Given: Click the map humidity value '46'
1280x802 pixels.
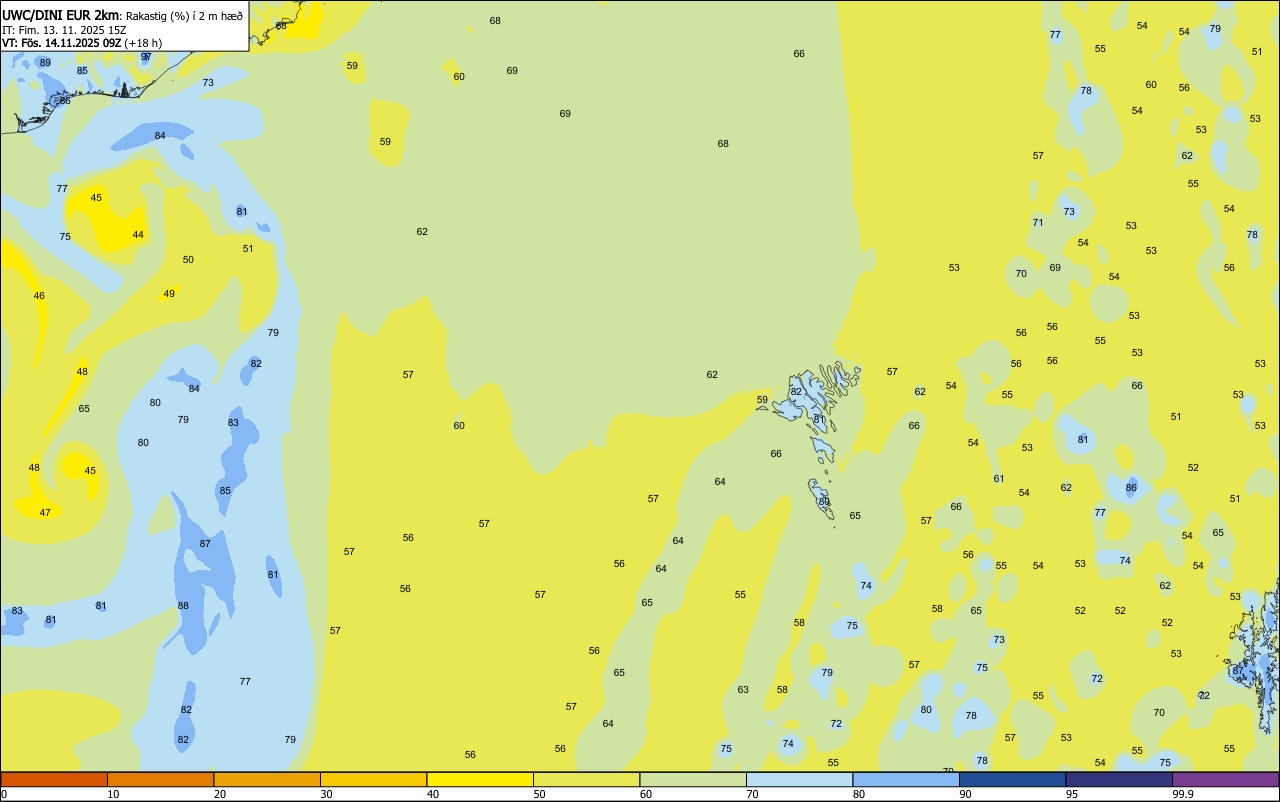Looking at the screenshot, I should (39, 296).
